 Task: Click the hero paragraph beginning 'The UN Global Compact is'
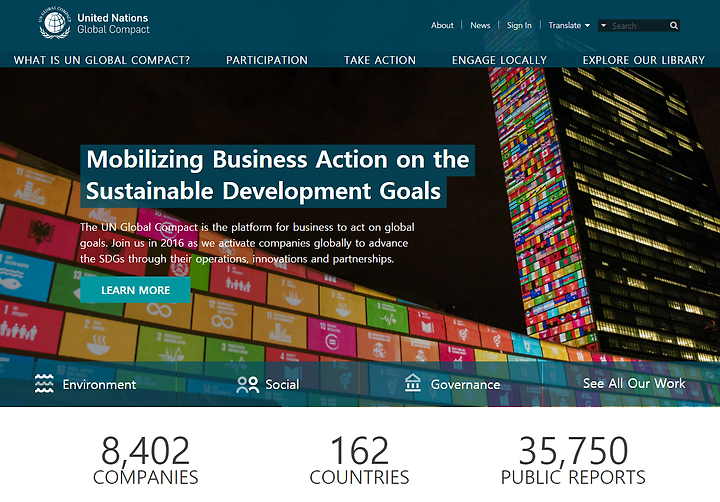247,243
